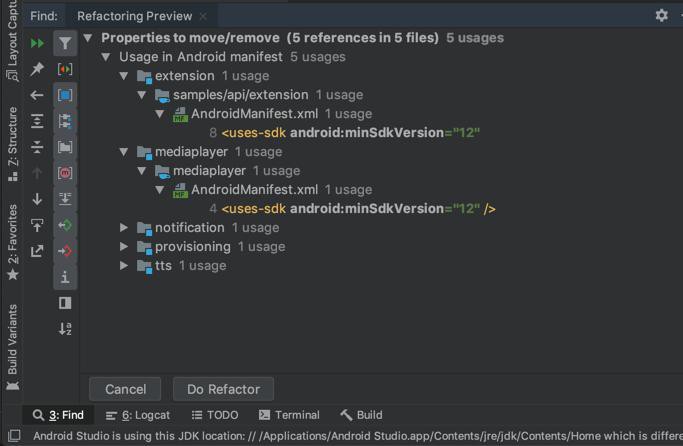Click the pin tab icon
The width and height of the screenshot is (683, 446).
click(37, 68)
